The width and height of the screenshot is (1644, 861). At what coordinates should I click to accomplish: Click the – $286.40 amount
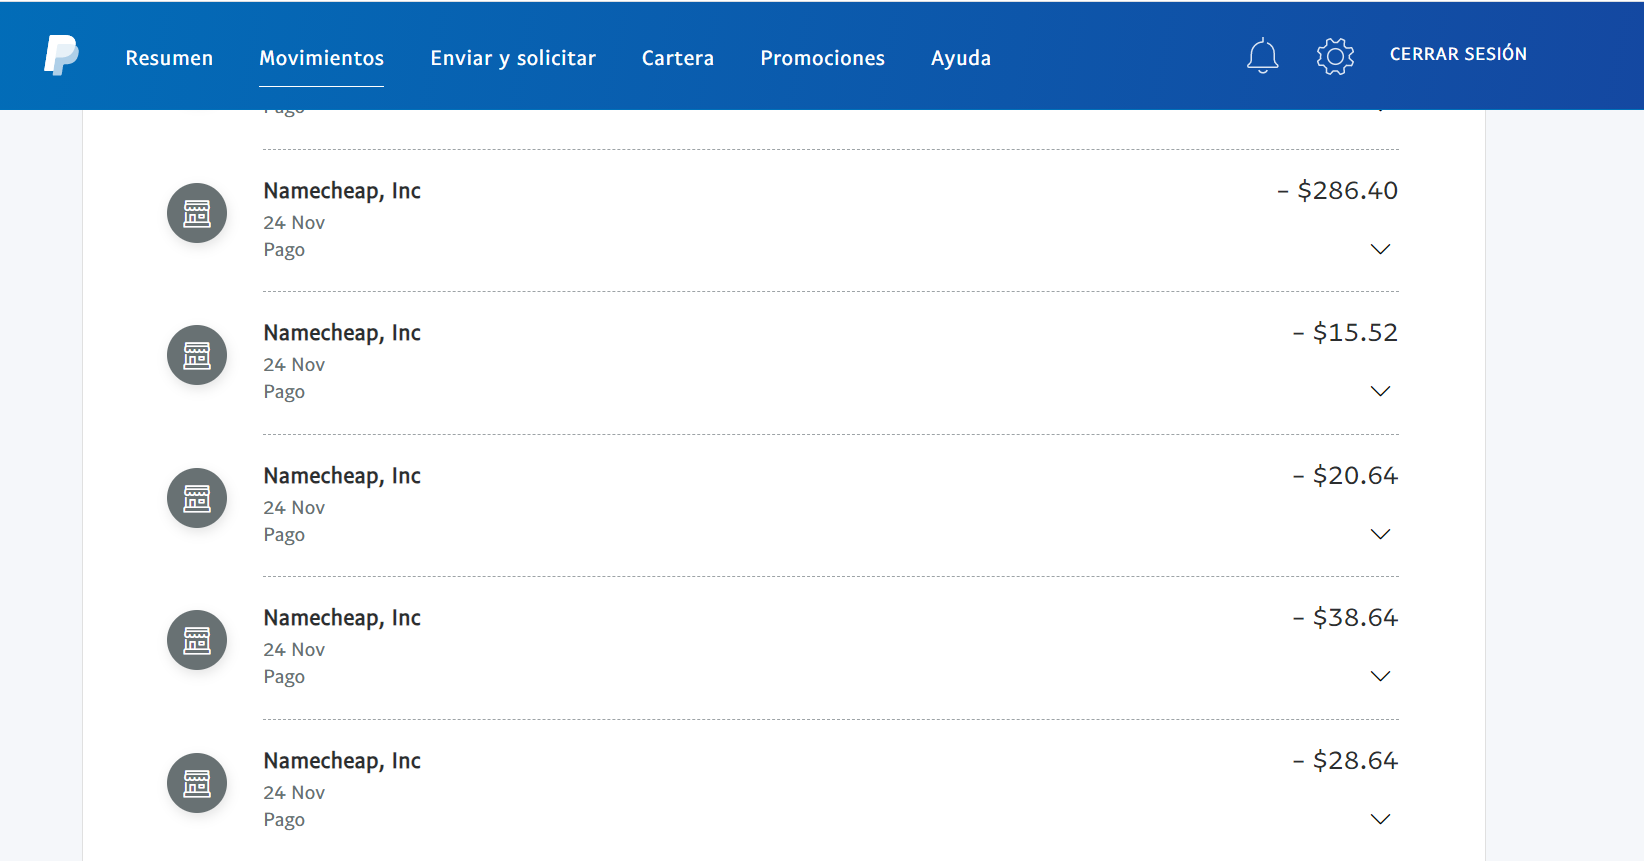click(x=1337, y=190)
